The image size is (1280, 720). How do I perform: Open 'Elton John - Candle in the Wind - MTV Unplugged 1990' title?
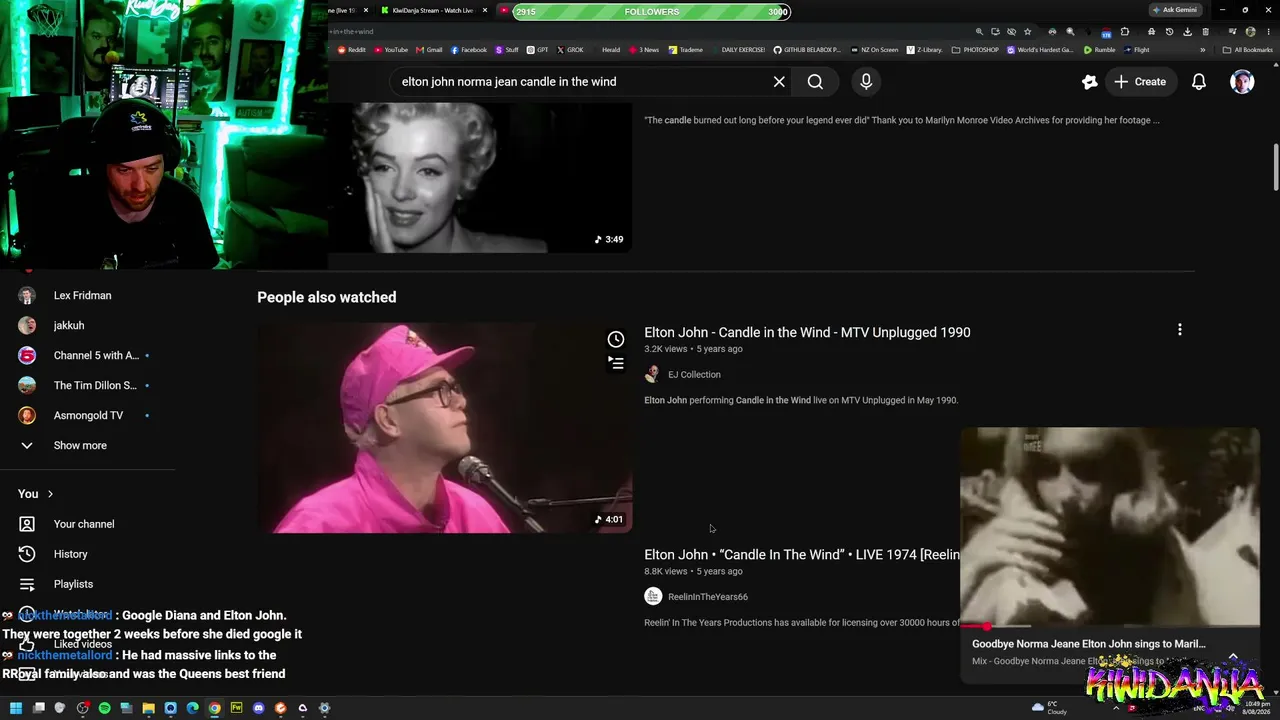(x=807, y=332)
